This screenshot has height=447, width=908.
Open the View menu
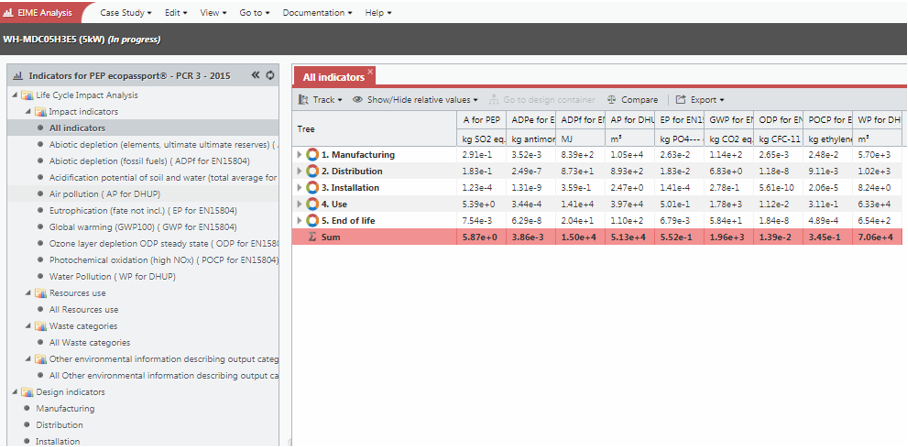213,13
